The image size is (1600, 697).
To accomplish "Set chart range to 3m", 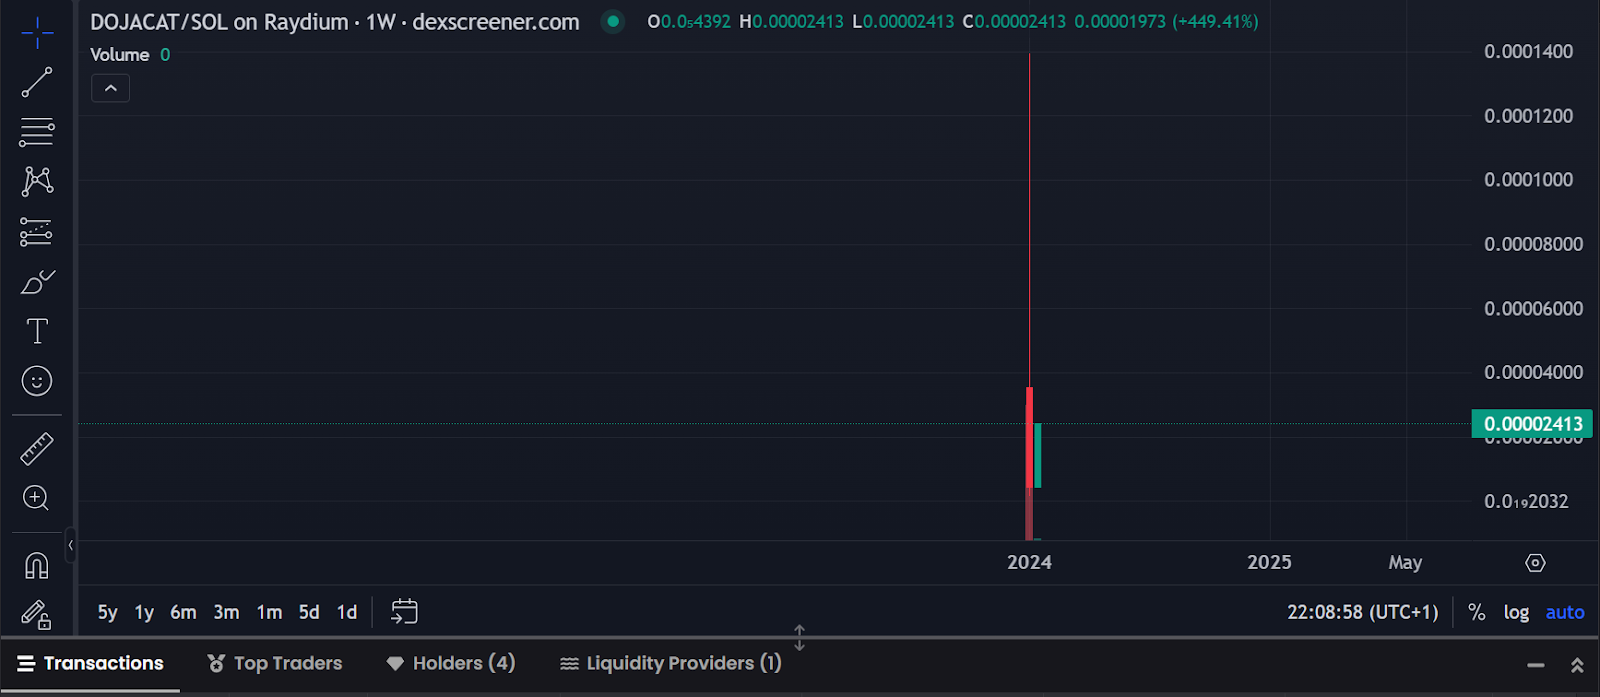I will [x=226, y=612].
